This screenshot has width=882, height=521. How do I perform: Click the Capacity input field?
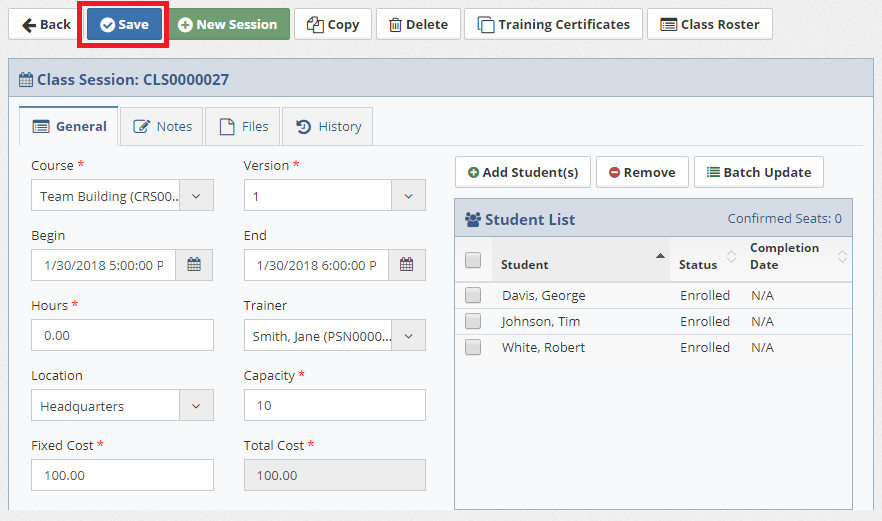coord(334,405)
